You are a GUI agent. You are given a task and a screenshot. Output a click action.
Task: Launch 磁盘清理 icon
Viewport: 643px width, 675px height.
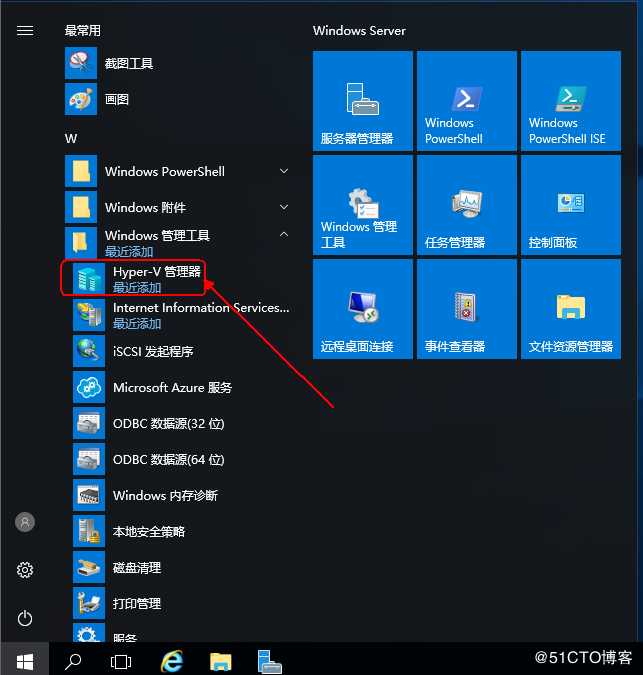89,567
